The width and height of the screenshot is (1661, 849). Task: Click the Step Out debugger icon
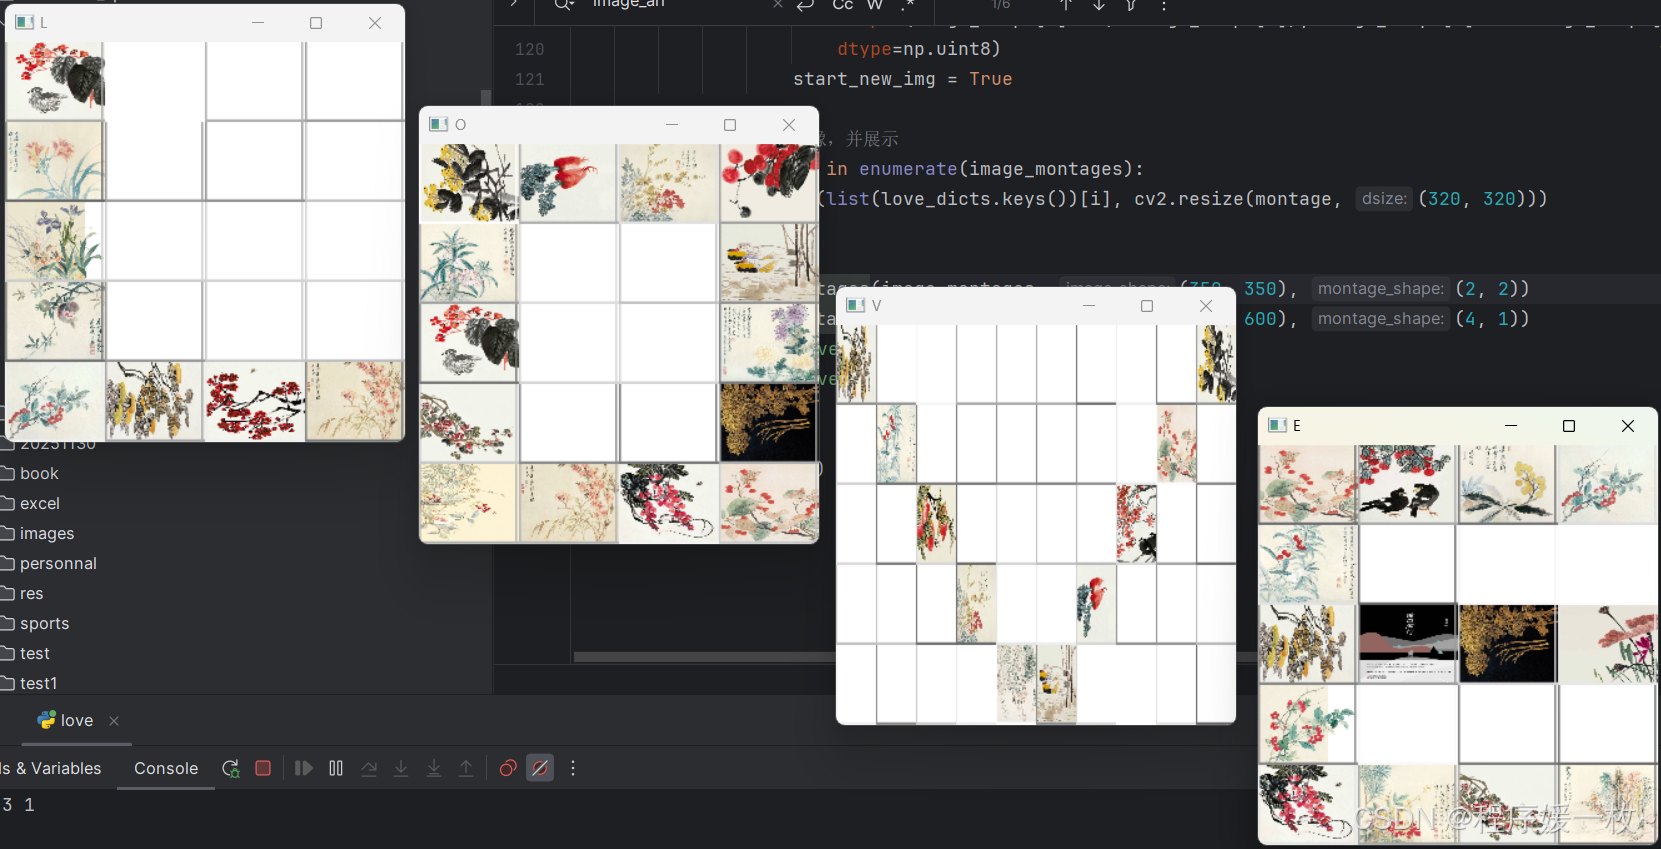click(466, 768)
